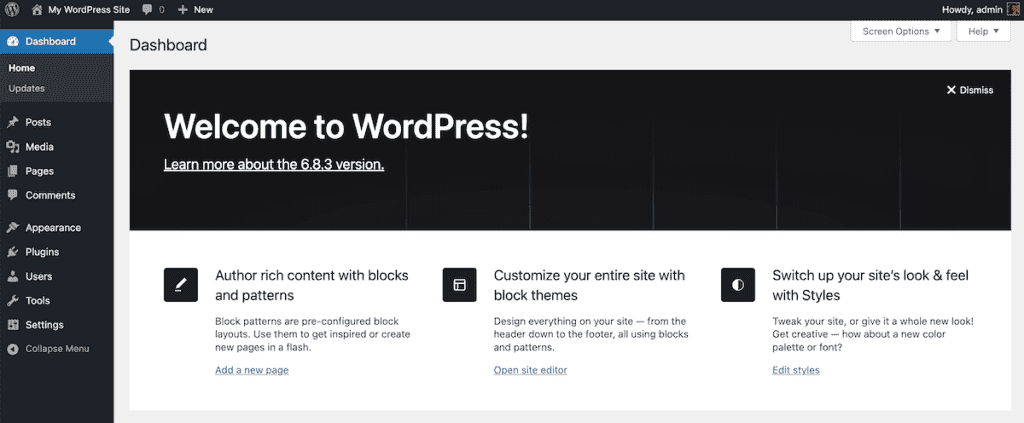
Task: Select the Home submenu item
Action: coord(22,68)
